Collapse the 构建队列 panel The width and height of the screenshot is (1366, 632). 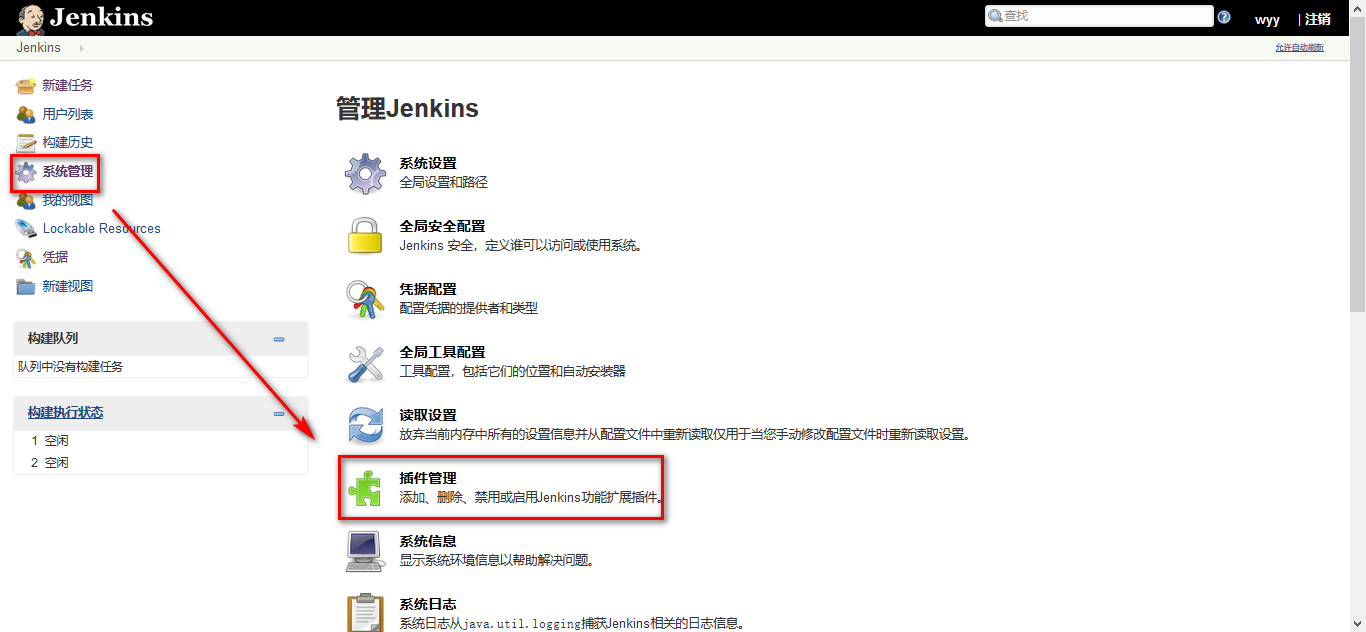279,339
